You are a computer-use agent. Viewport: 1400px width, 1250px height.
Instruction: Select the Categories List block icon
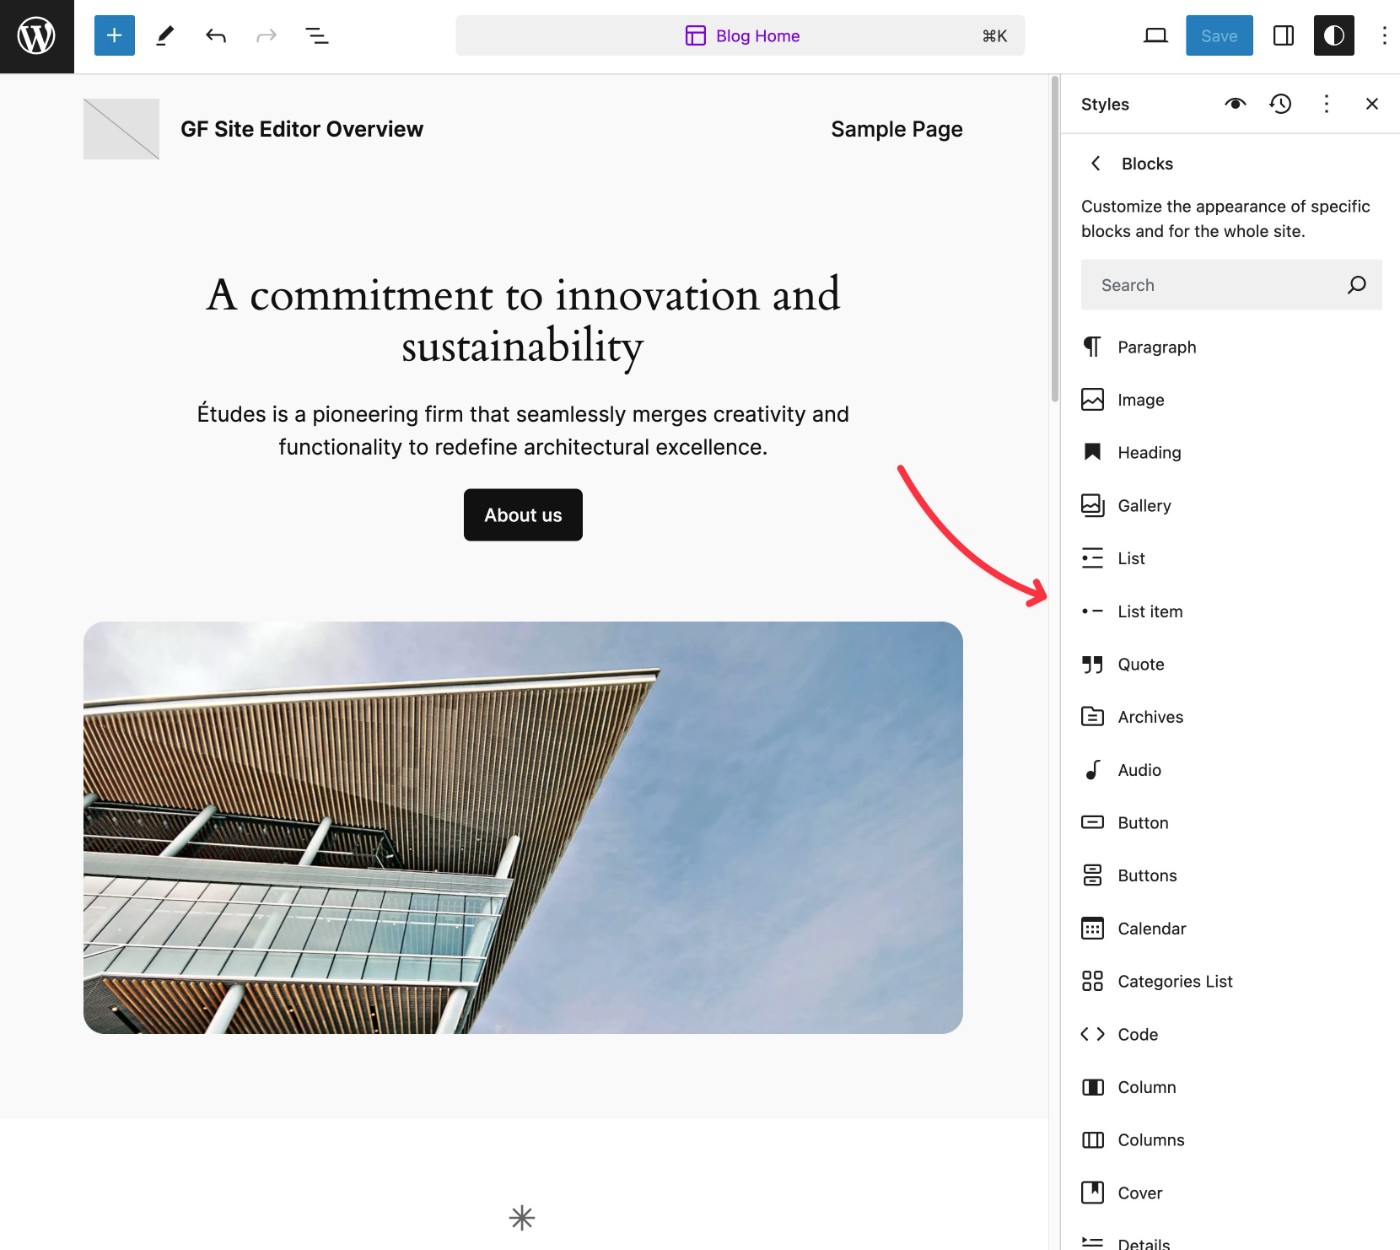pos(1093,982)
